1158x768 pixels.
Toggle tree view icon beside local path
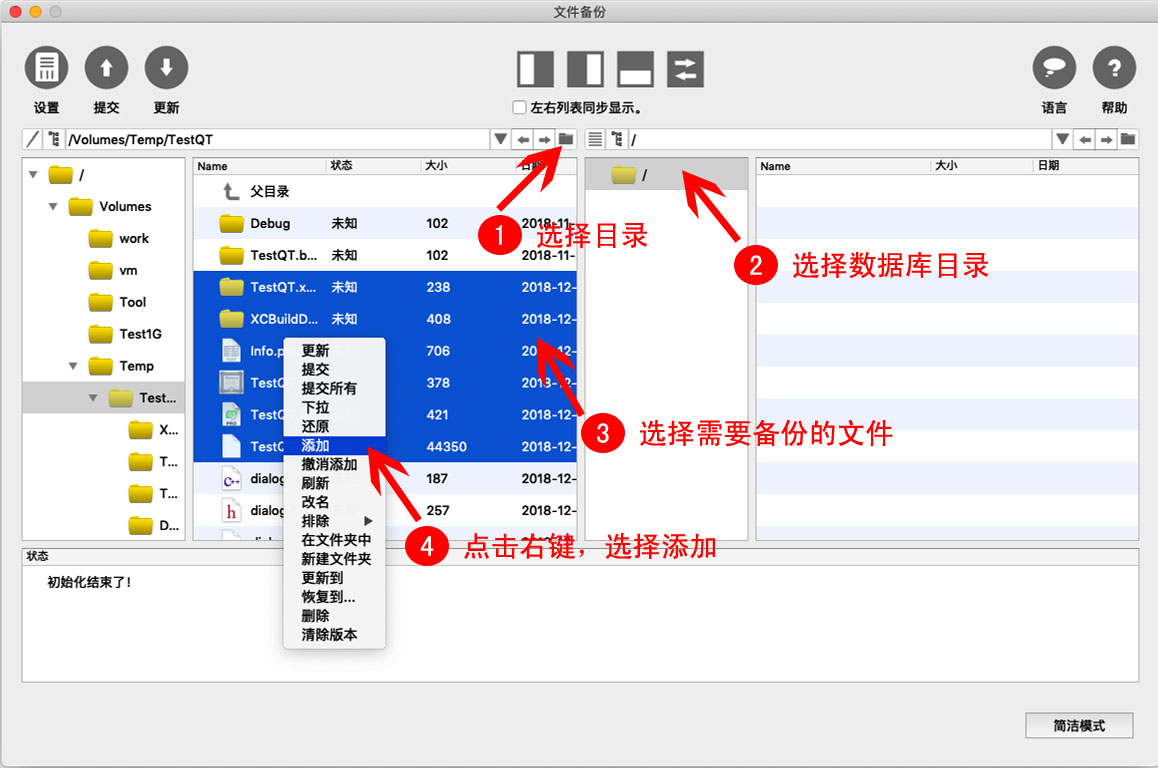pyautogui.click(x=53, y=139)
